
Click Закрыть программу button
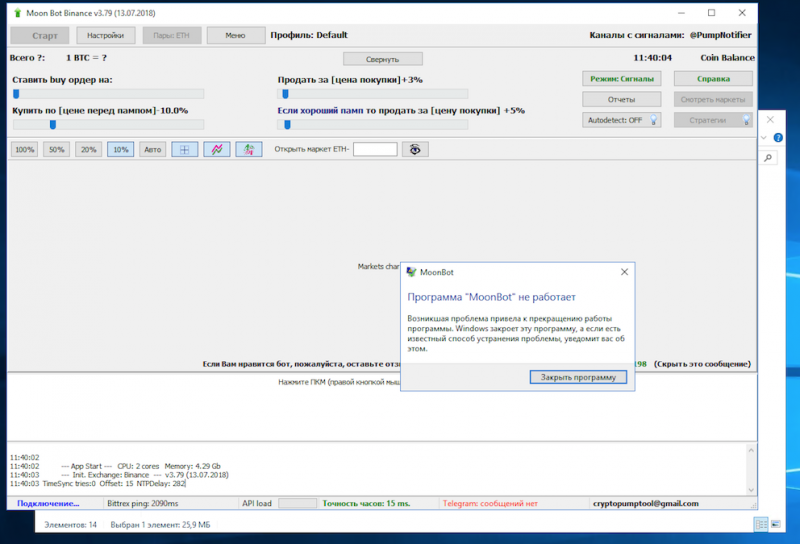point(578,377)
